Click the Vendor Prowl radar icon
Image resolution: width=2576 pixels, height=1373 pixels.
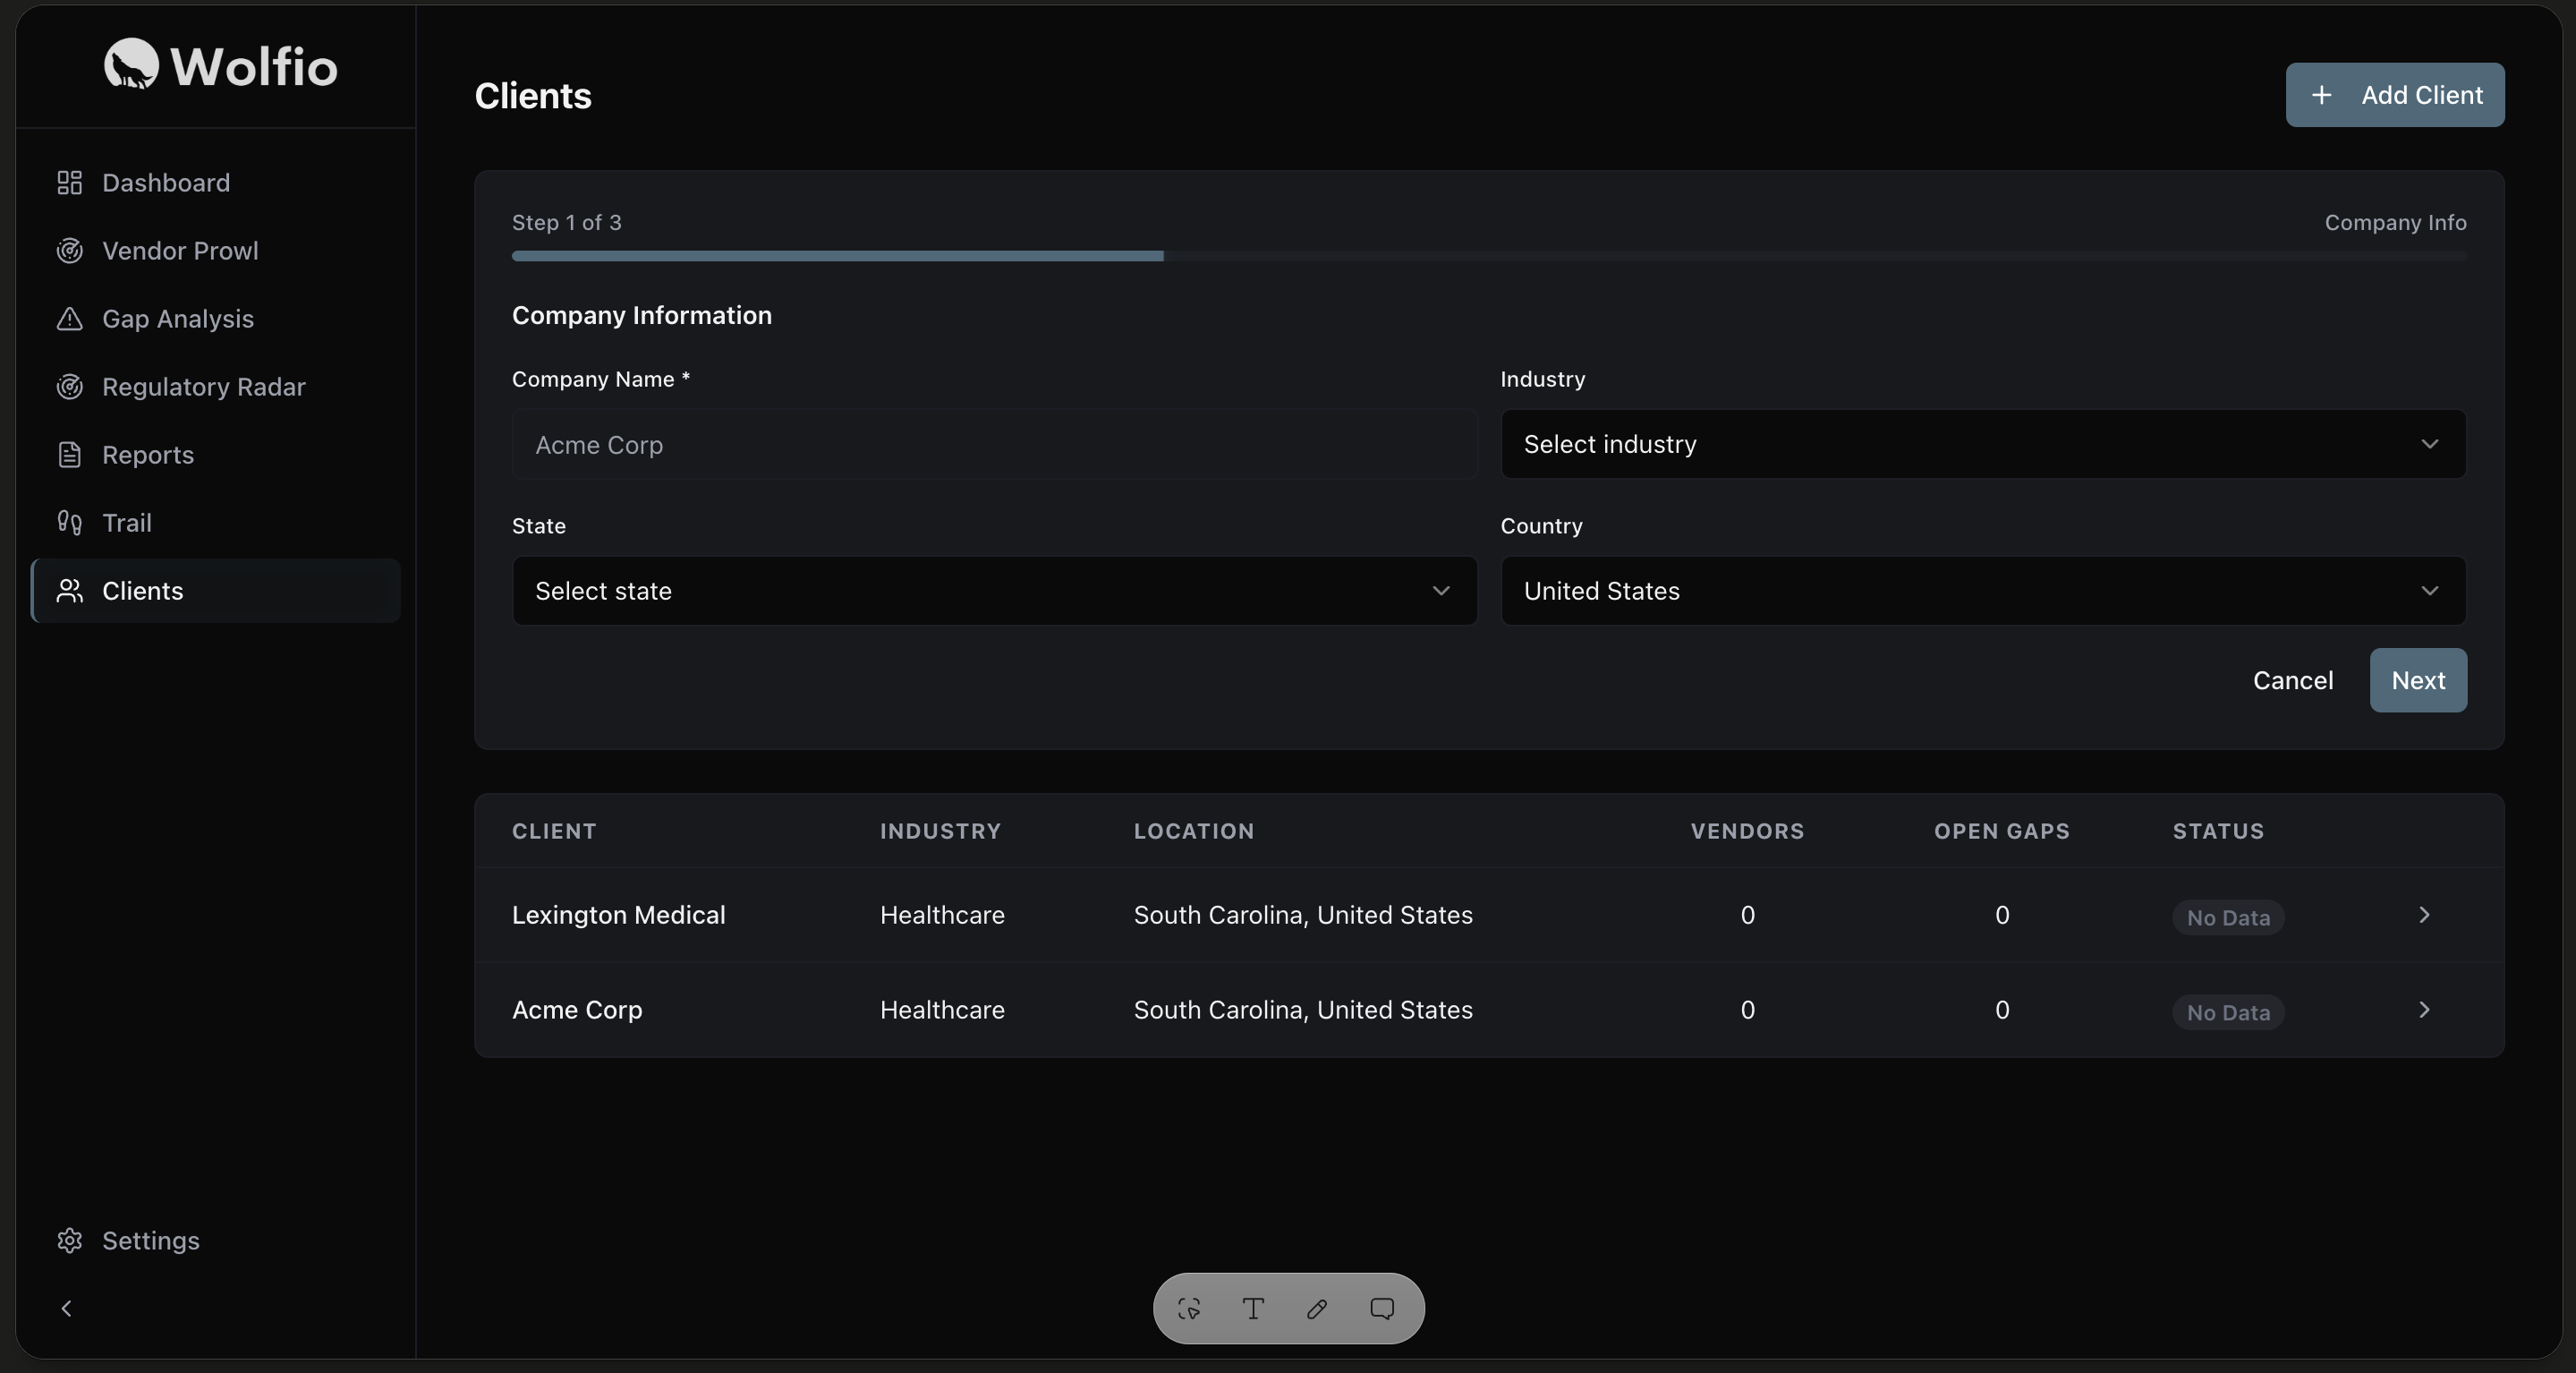(x=69, y=251)
